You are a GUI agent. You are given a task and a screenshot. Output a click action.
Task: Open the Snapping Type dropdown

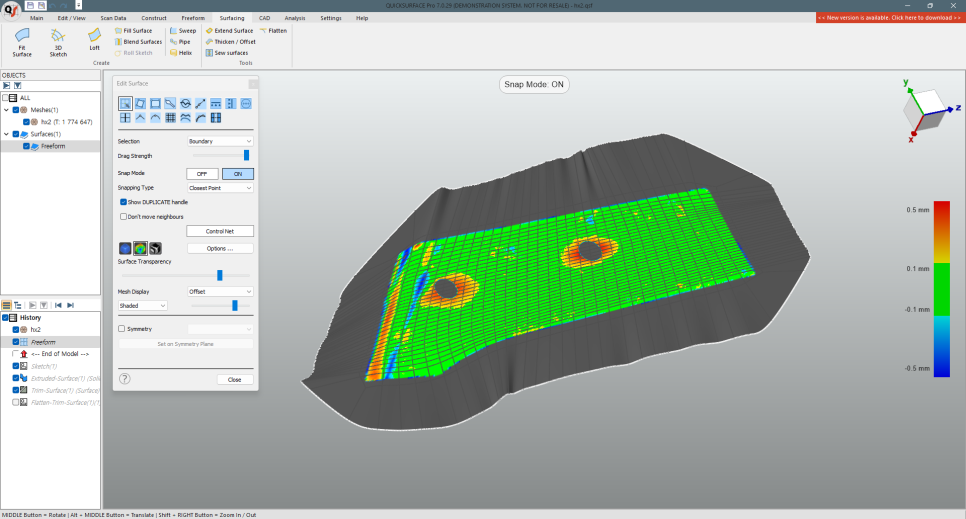(x=220, y=187)
